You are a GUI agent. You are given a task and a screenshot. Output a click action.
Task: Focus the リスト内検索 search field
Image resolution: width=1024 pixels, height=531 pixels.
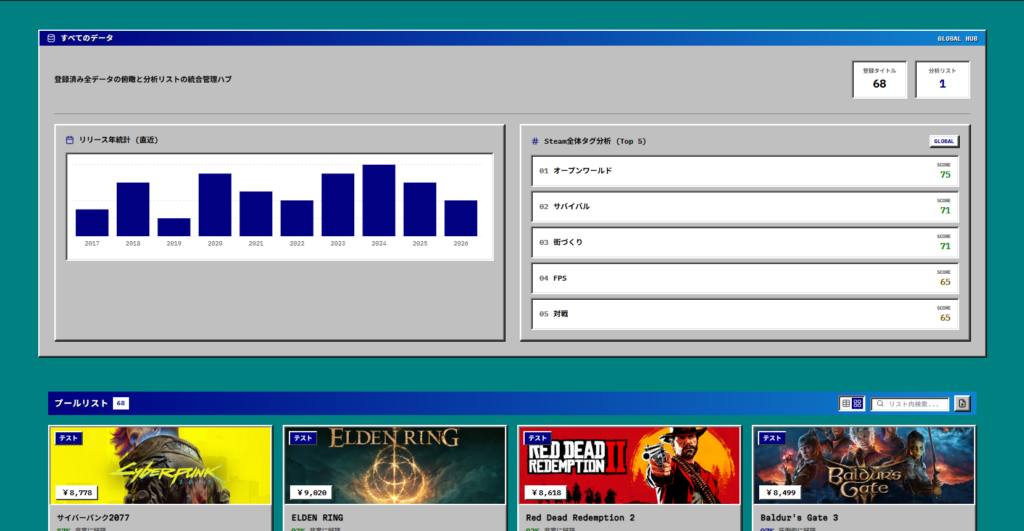tap(910, 404)
